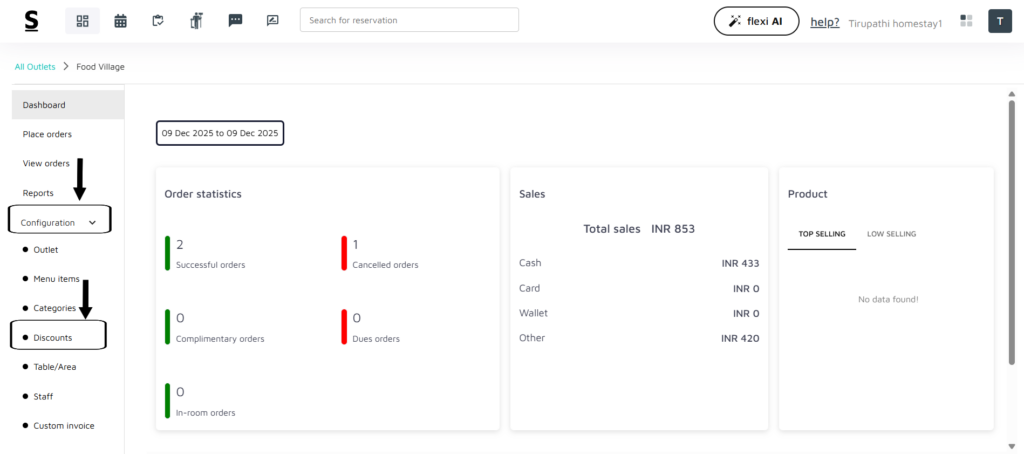Open the chat bubble messages icon

235,21
